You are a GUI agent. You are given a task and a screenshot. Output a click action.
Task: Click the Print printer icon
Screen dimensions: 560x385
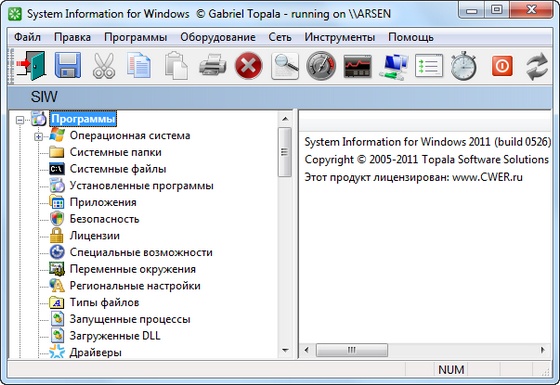212,65
